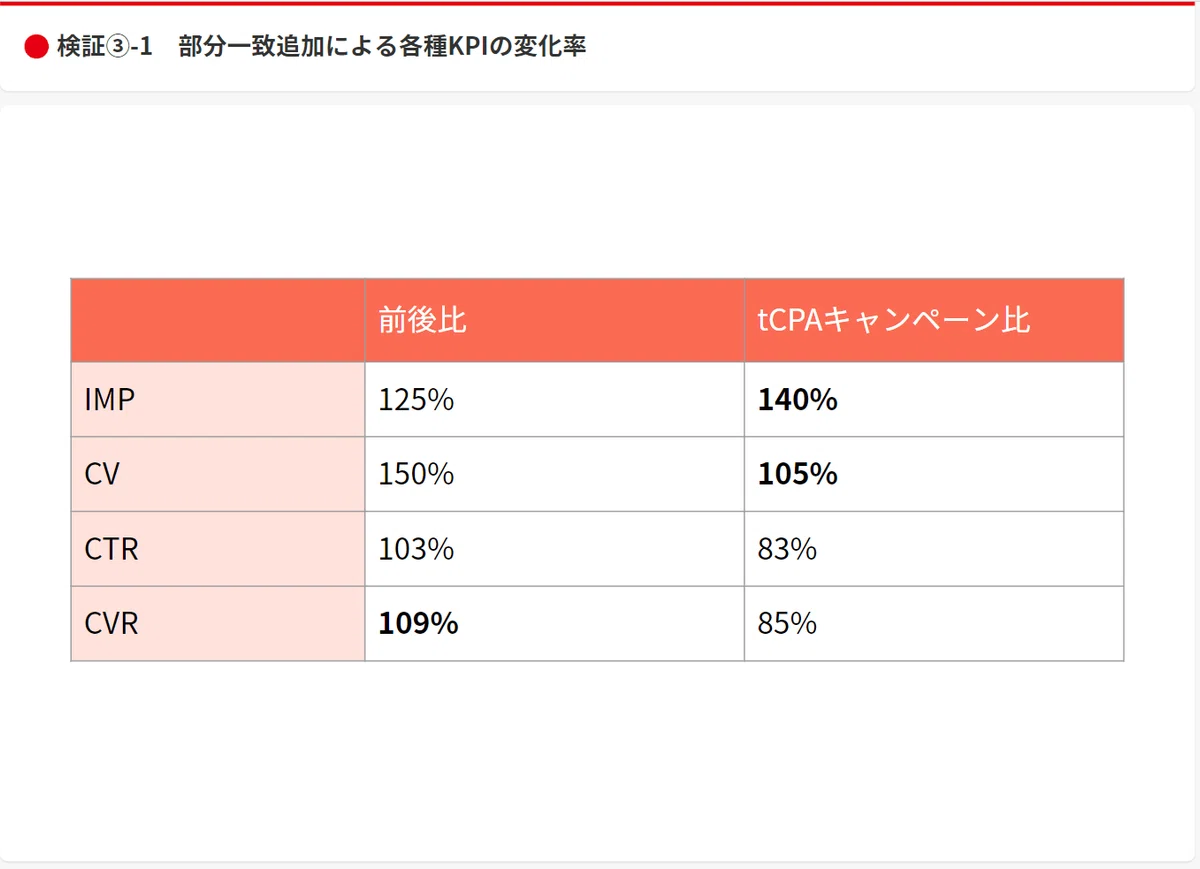
Task: Click the empty top-left header cell
Action: click(218, 320)
